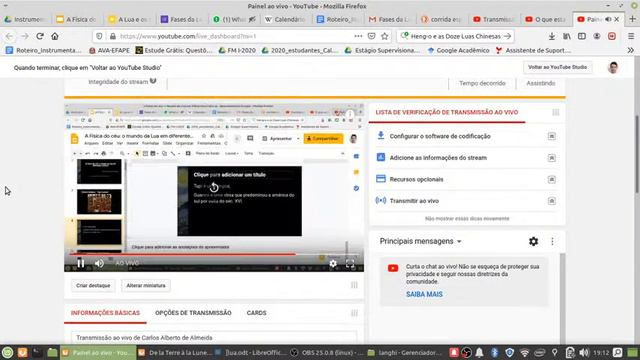Open the Wi-Fi network tray icon

click(x=525, y=353)
